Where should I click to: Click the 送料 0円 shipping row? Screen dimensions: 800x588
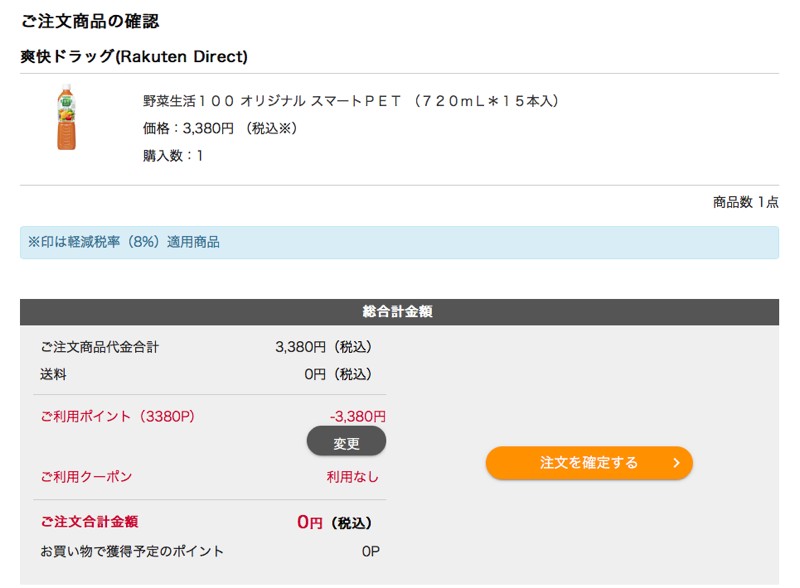pos(206,374)
